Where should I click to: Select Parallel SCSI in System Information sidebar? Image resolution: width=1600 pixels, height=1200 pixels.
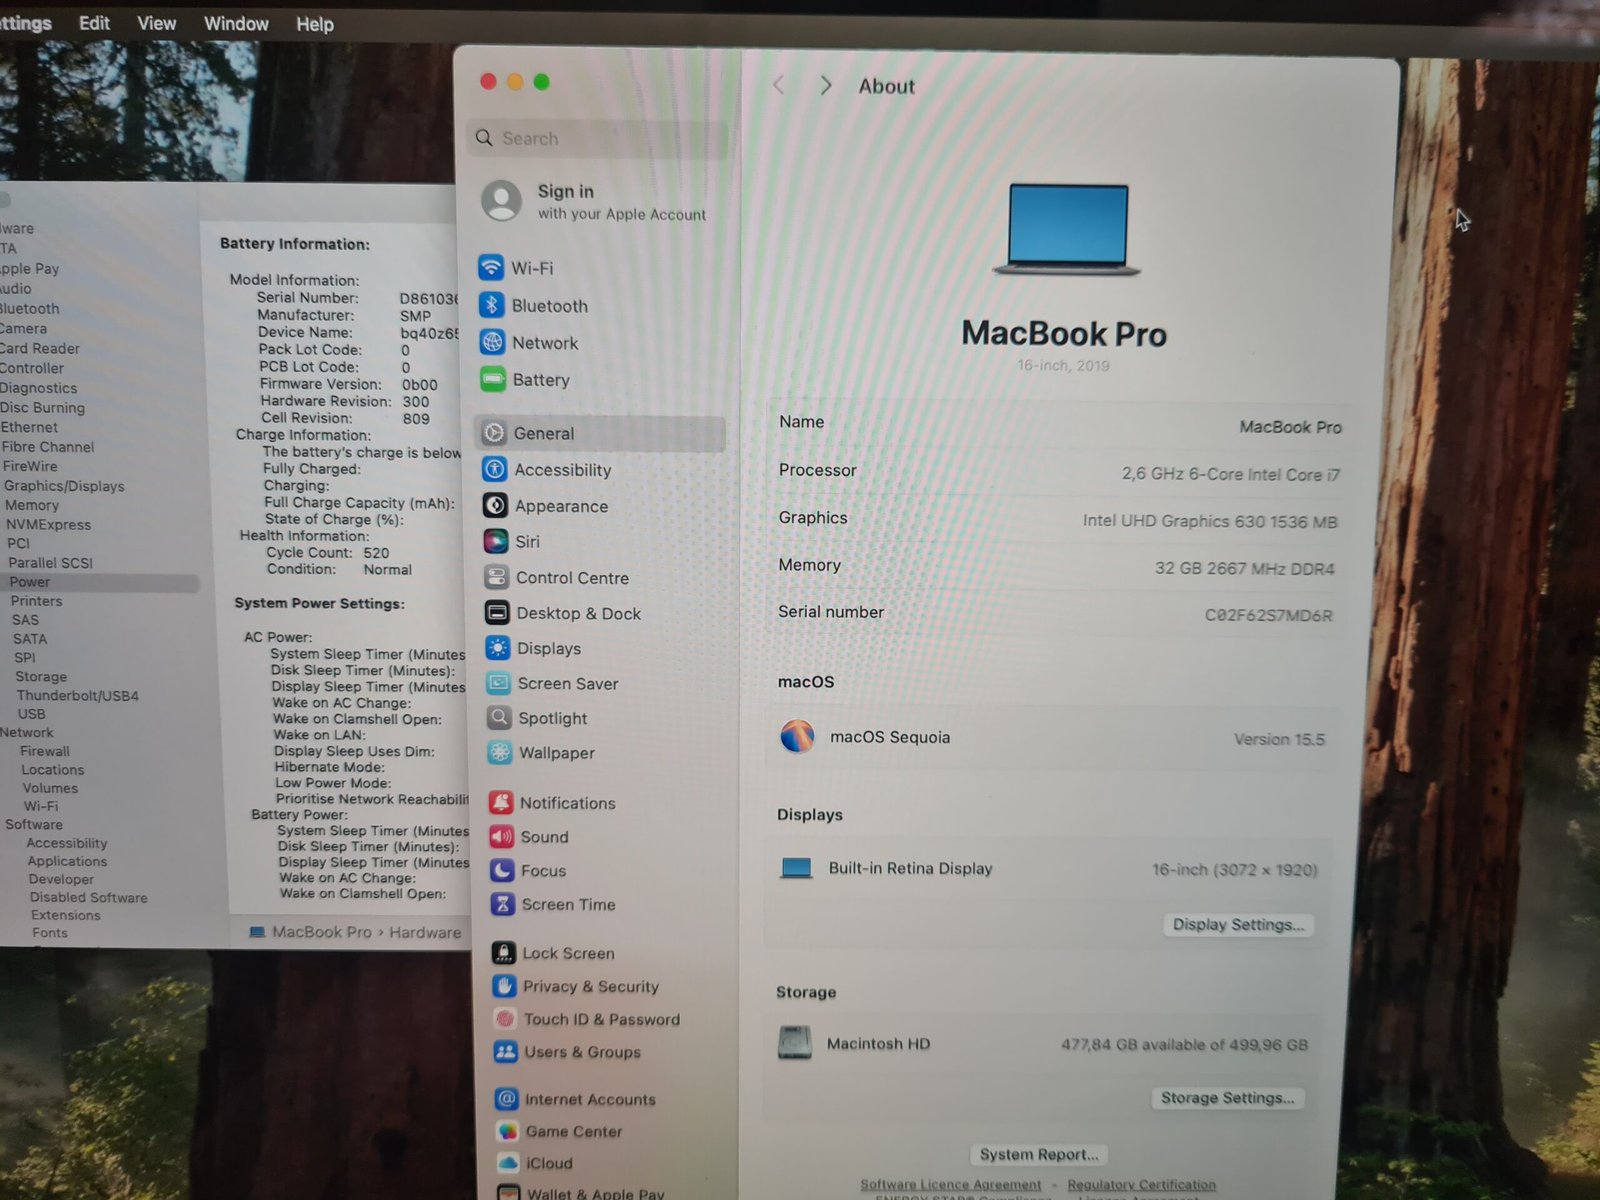tap(50, 563)
